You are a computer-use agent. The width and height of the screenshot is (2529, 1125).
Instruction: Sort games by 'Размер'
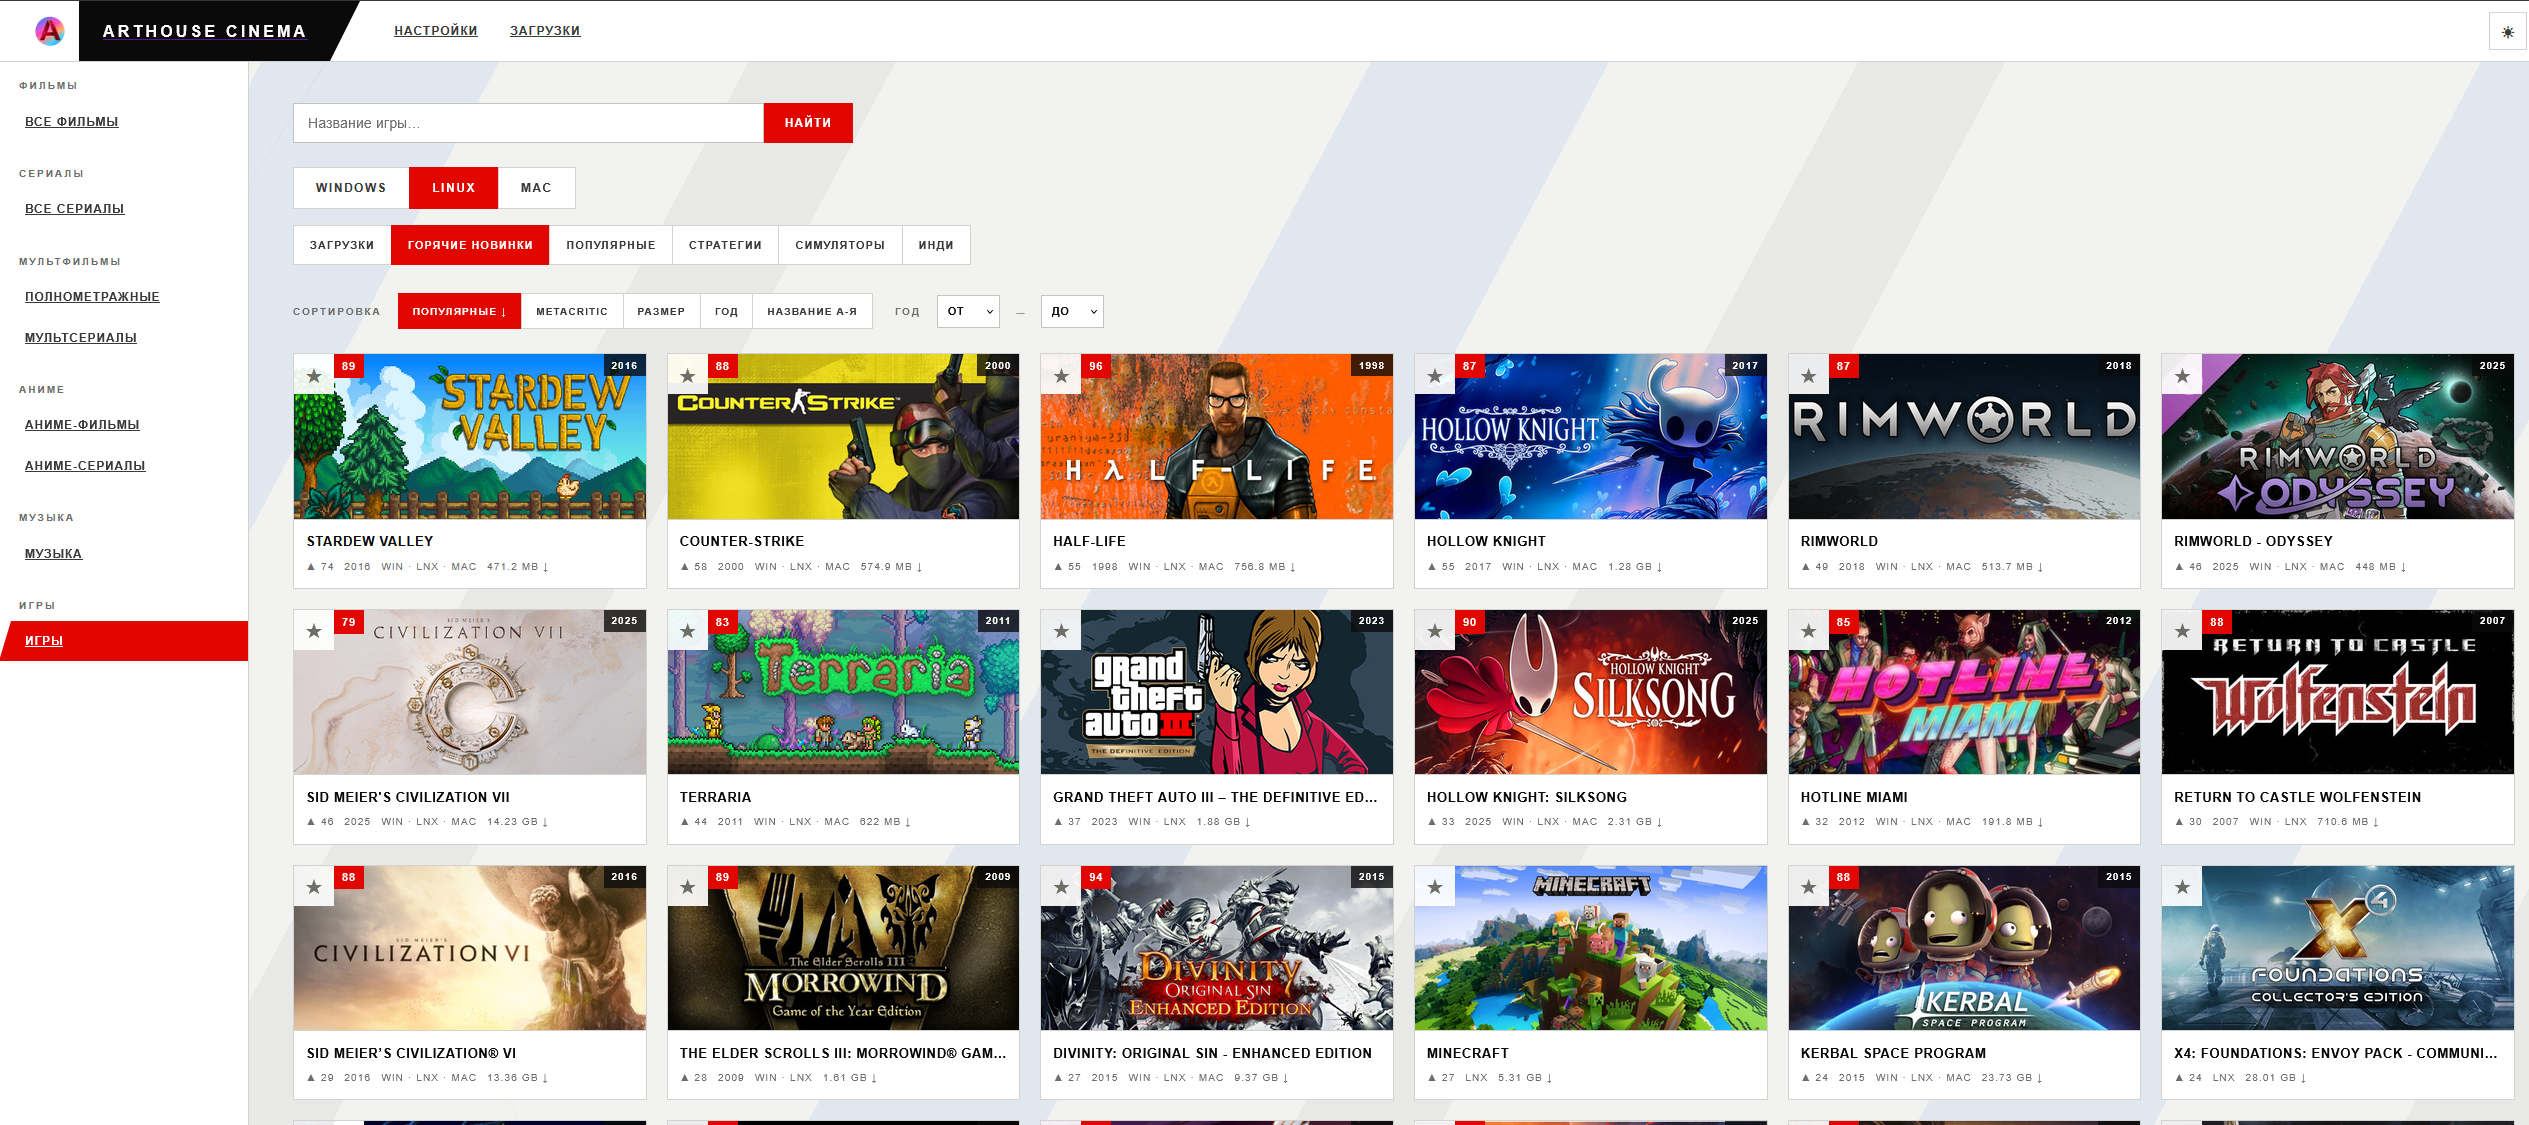click(661, 311)
